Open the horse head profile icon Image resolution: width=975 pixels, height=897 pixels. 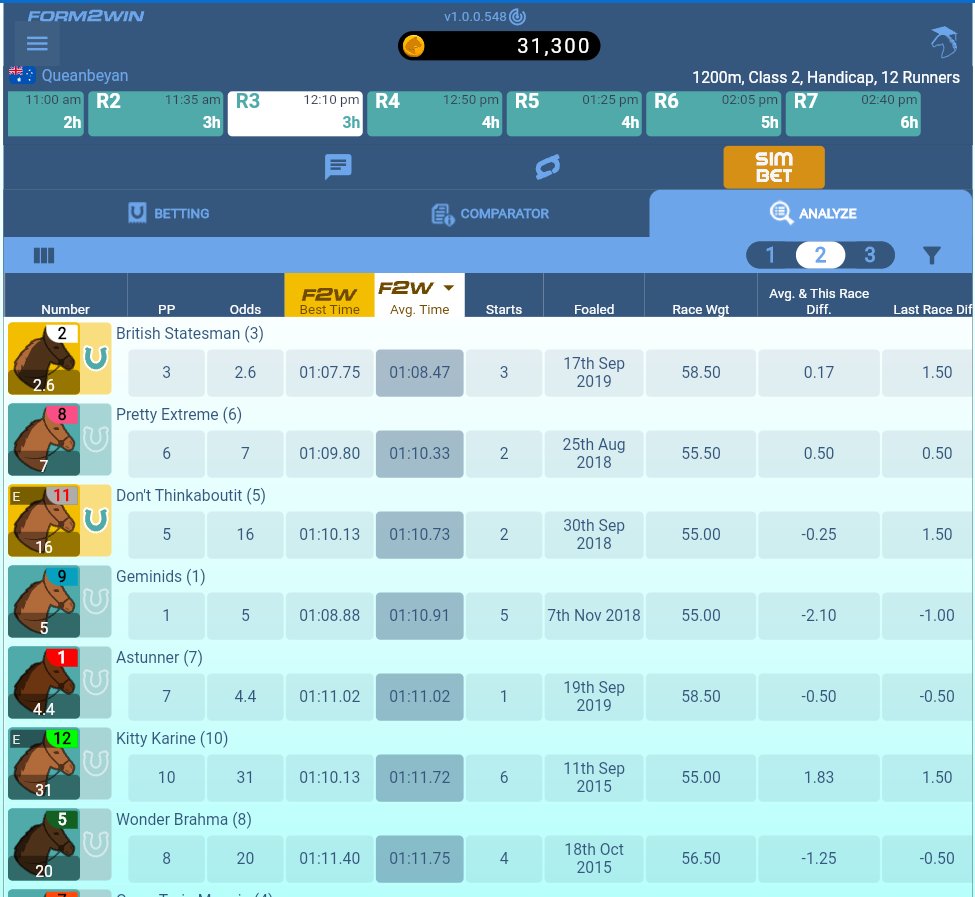[943, 42]
